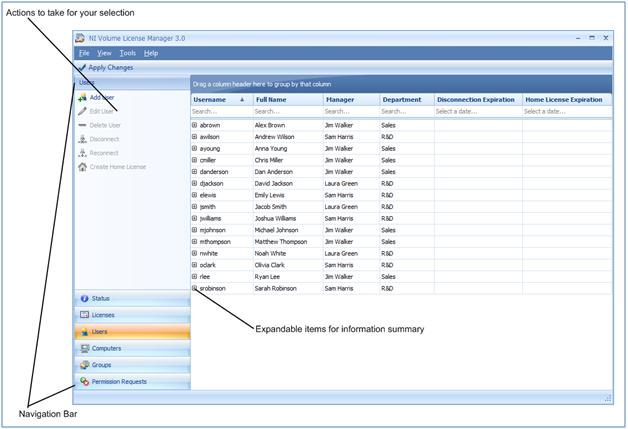Open the Tools menu
This screenshot has width=628, height=429.
pos(128,53)
